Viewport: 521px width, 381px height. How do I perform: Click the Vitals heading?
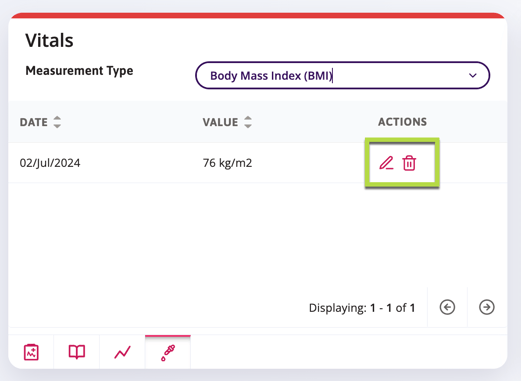tap(49, 41)
